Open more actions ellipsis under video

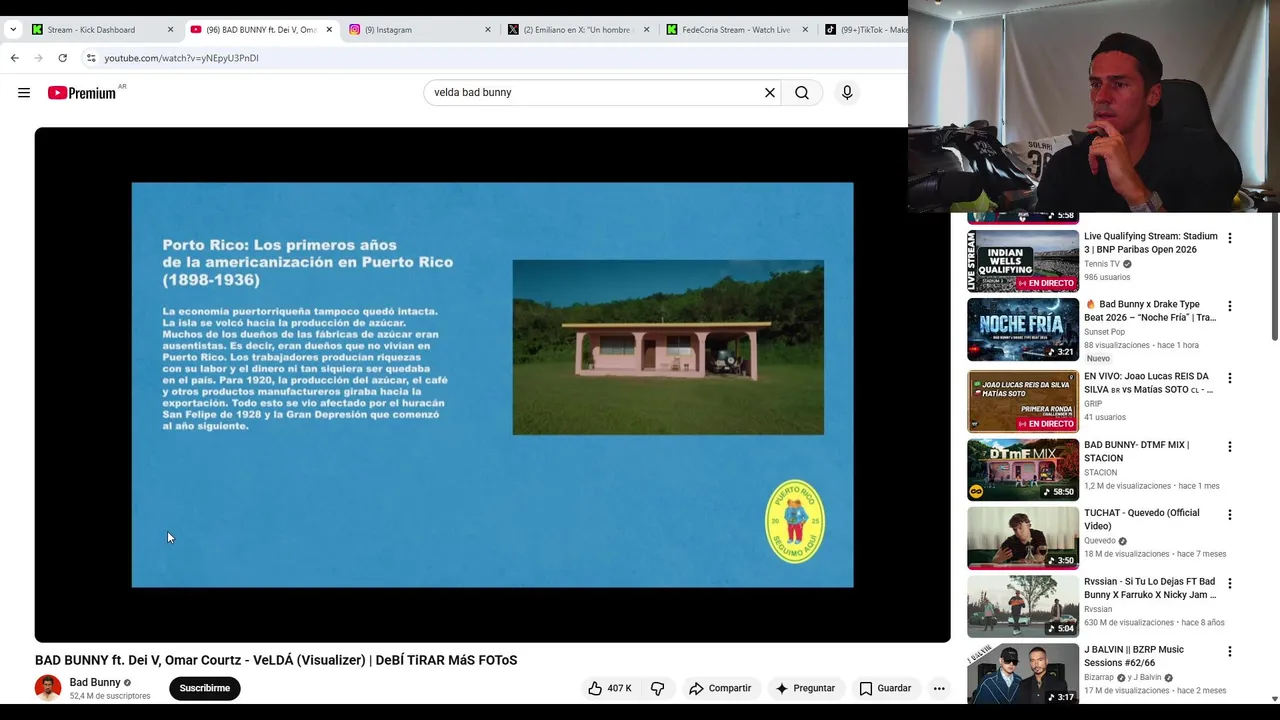click(x=938, y=688)
